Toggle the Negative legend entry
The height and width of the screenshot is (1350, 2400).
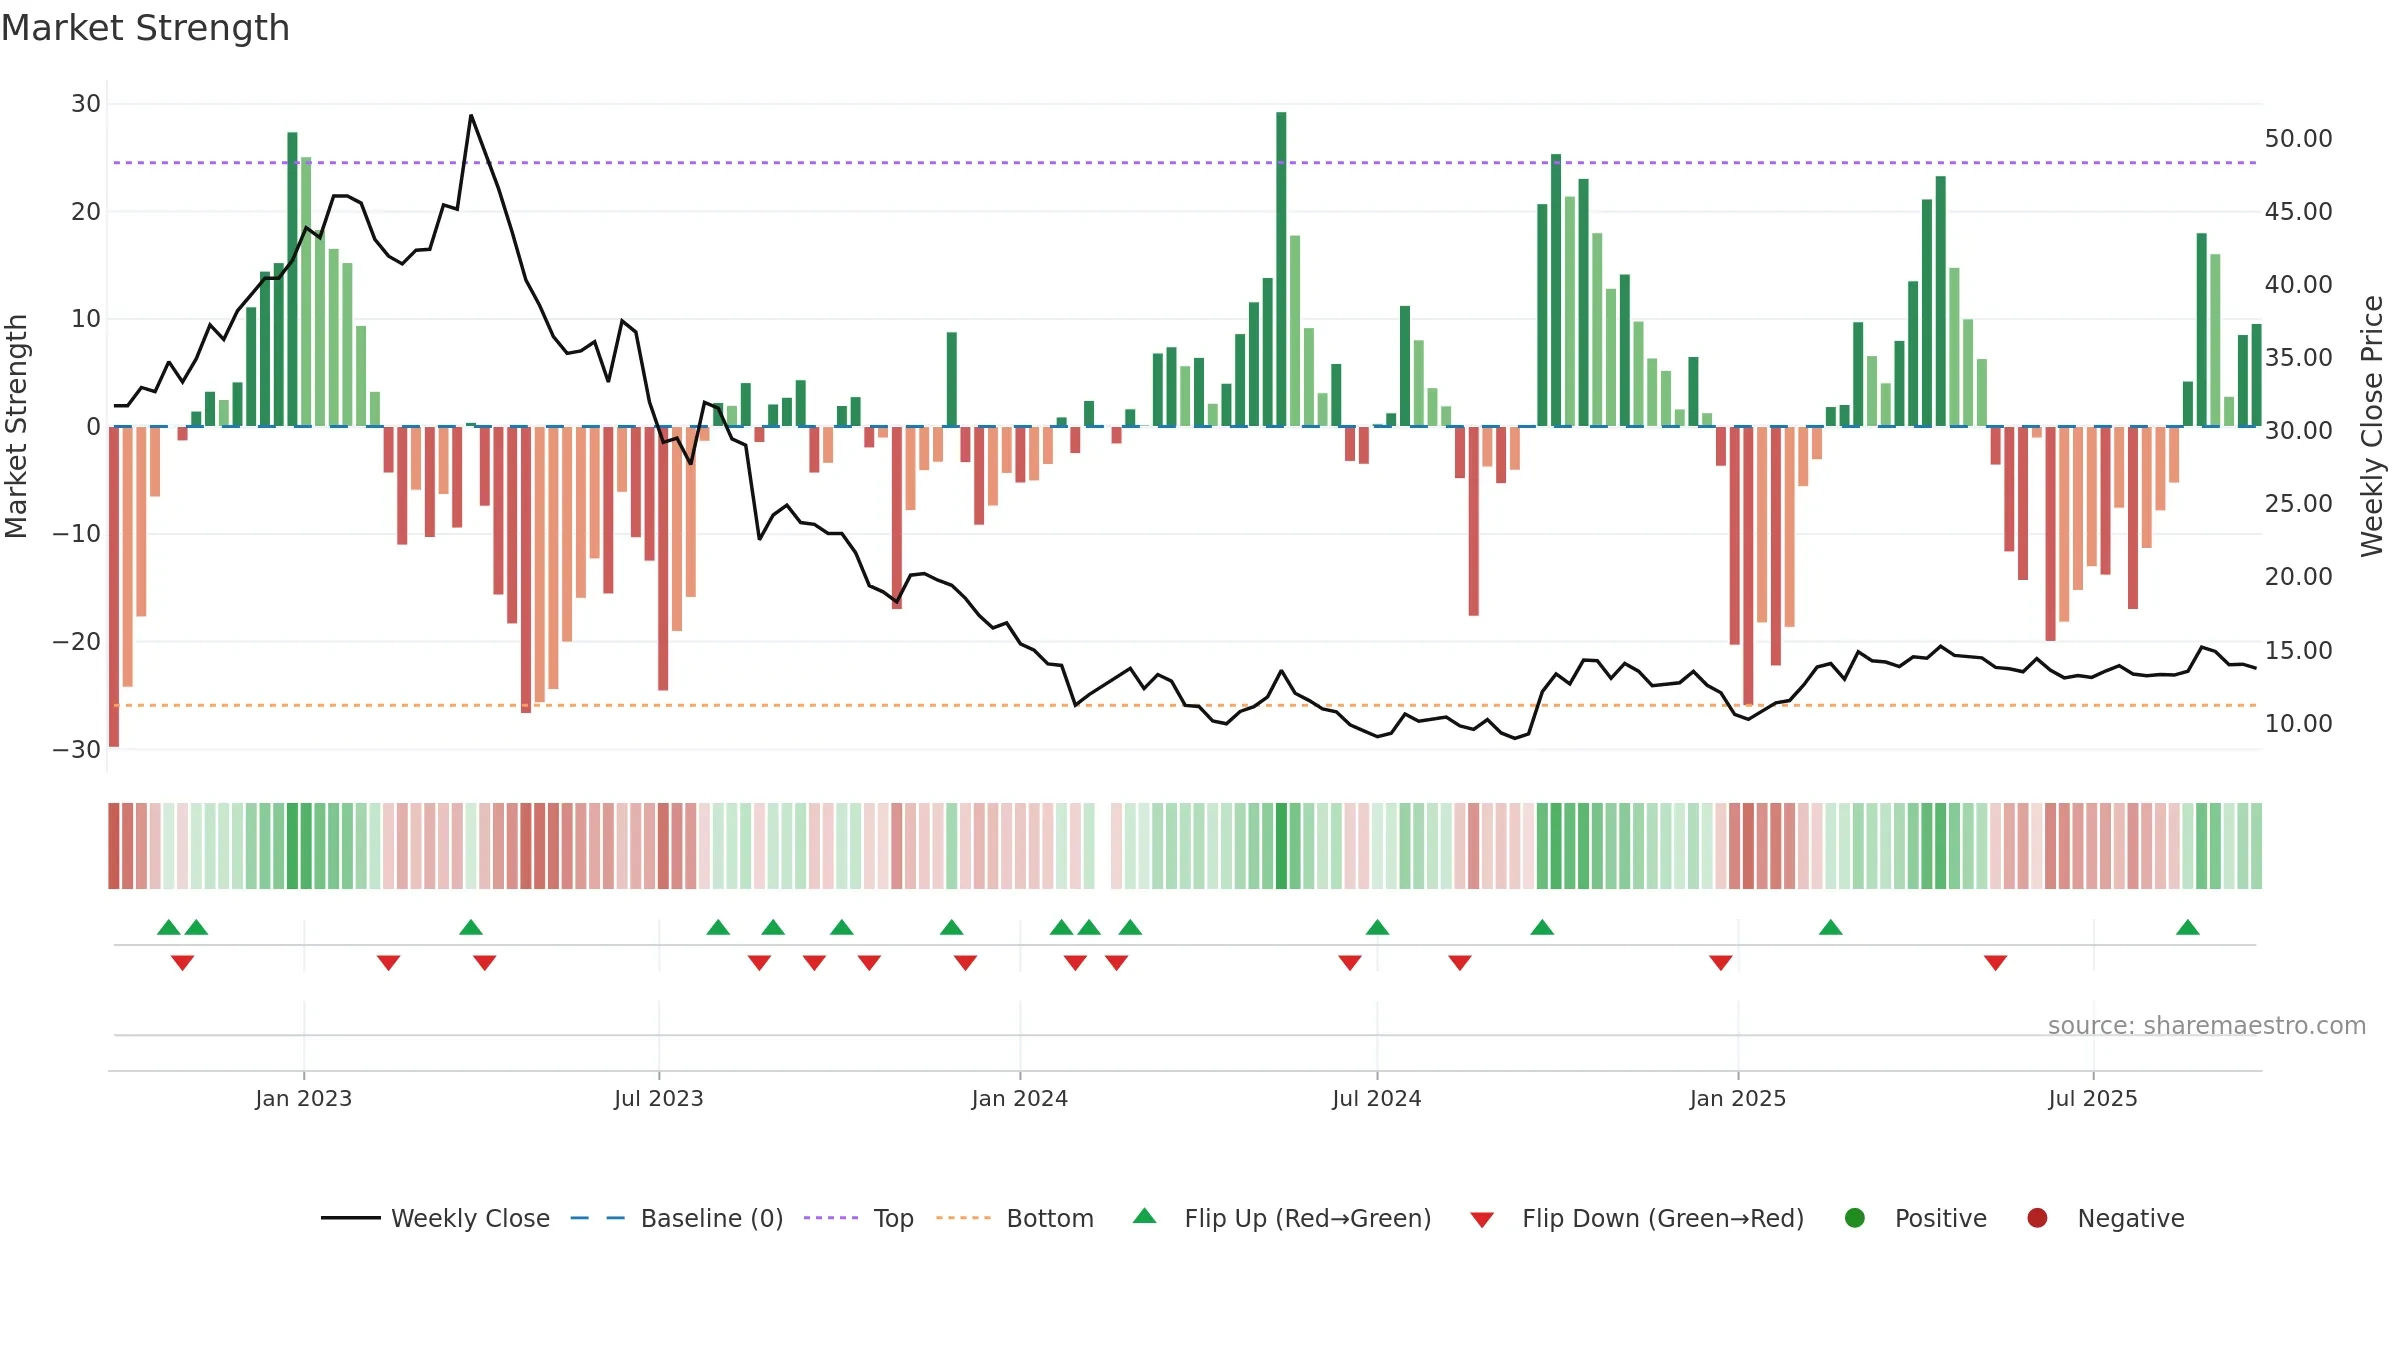(2105, 1218)
